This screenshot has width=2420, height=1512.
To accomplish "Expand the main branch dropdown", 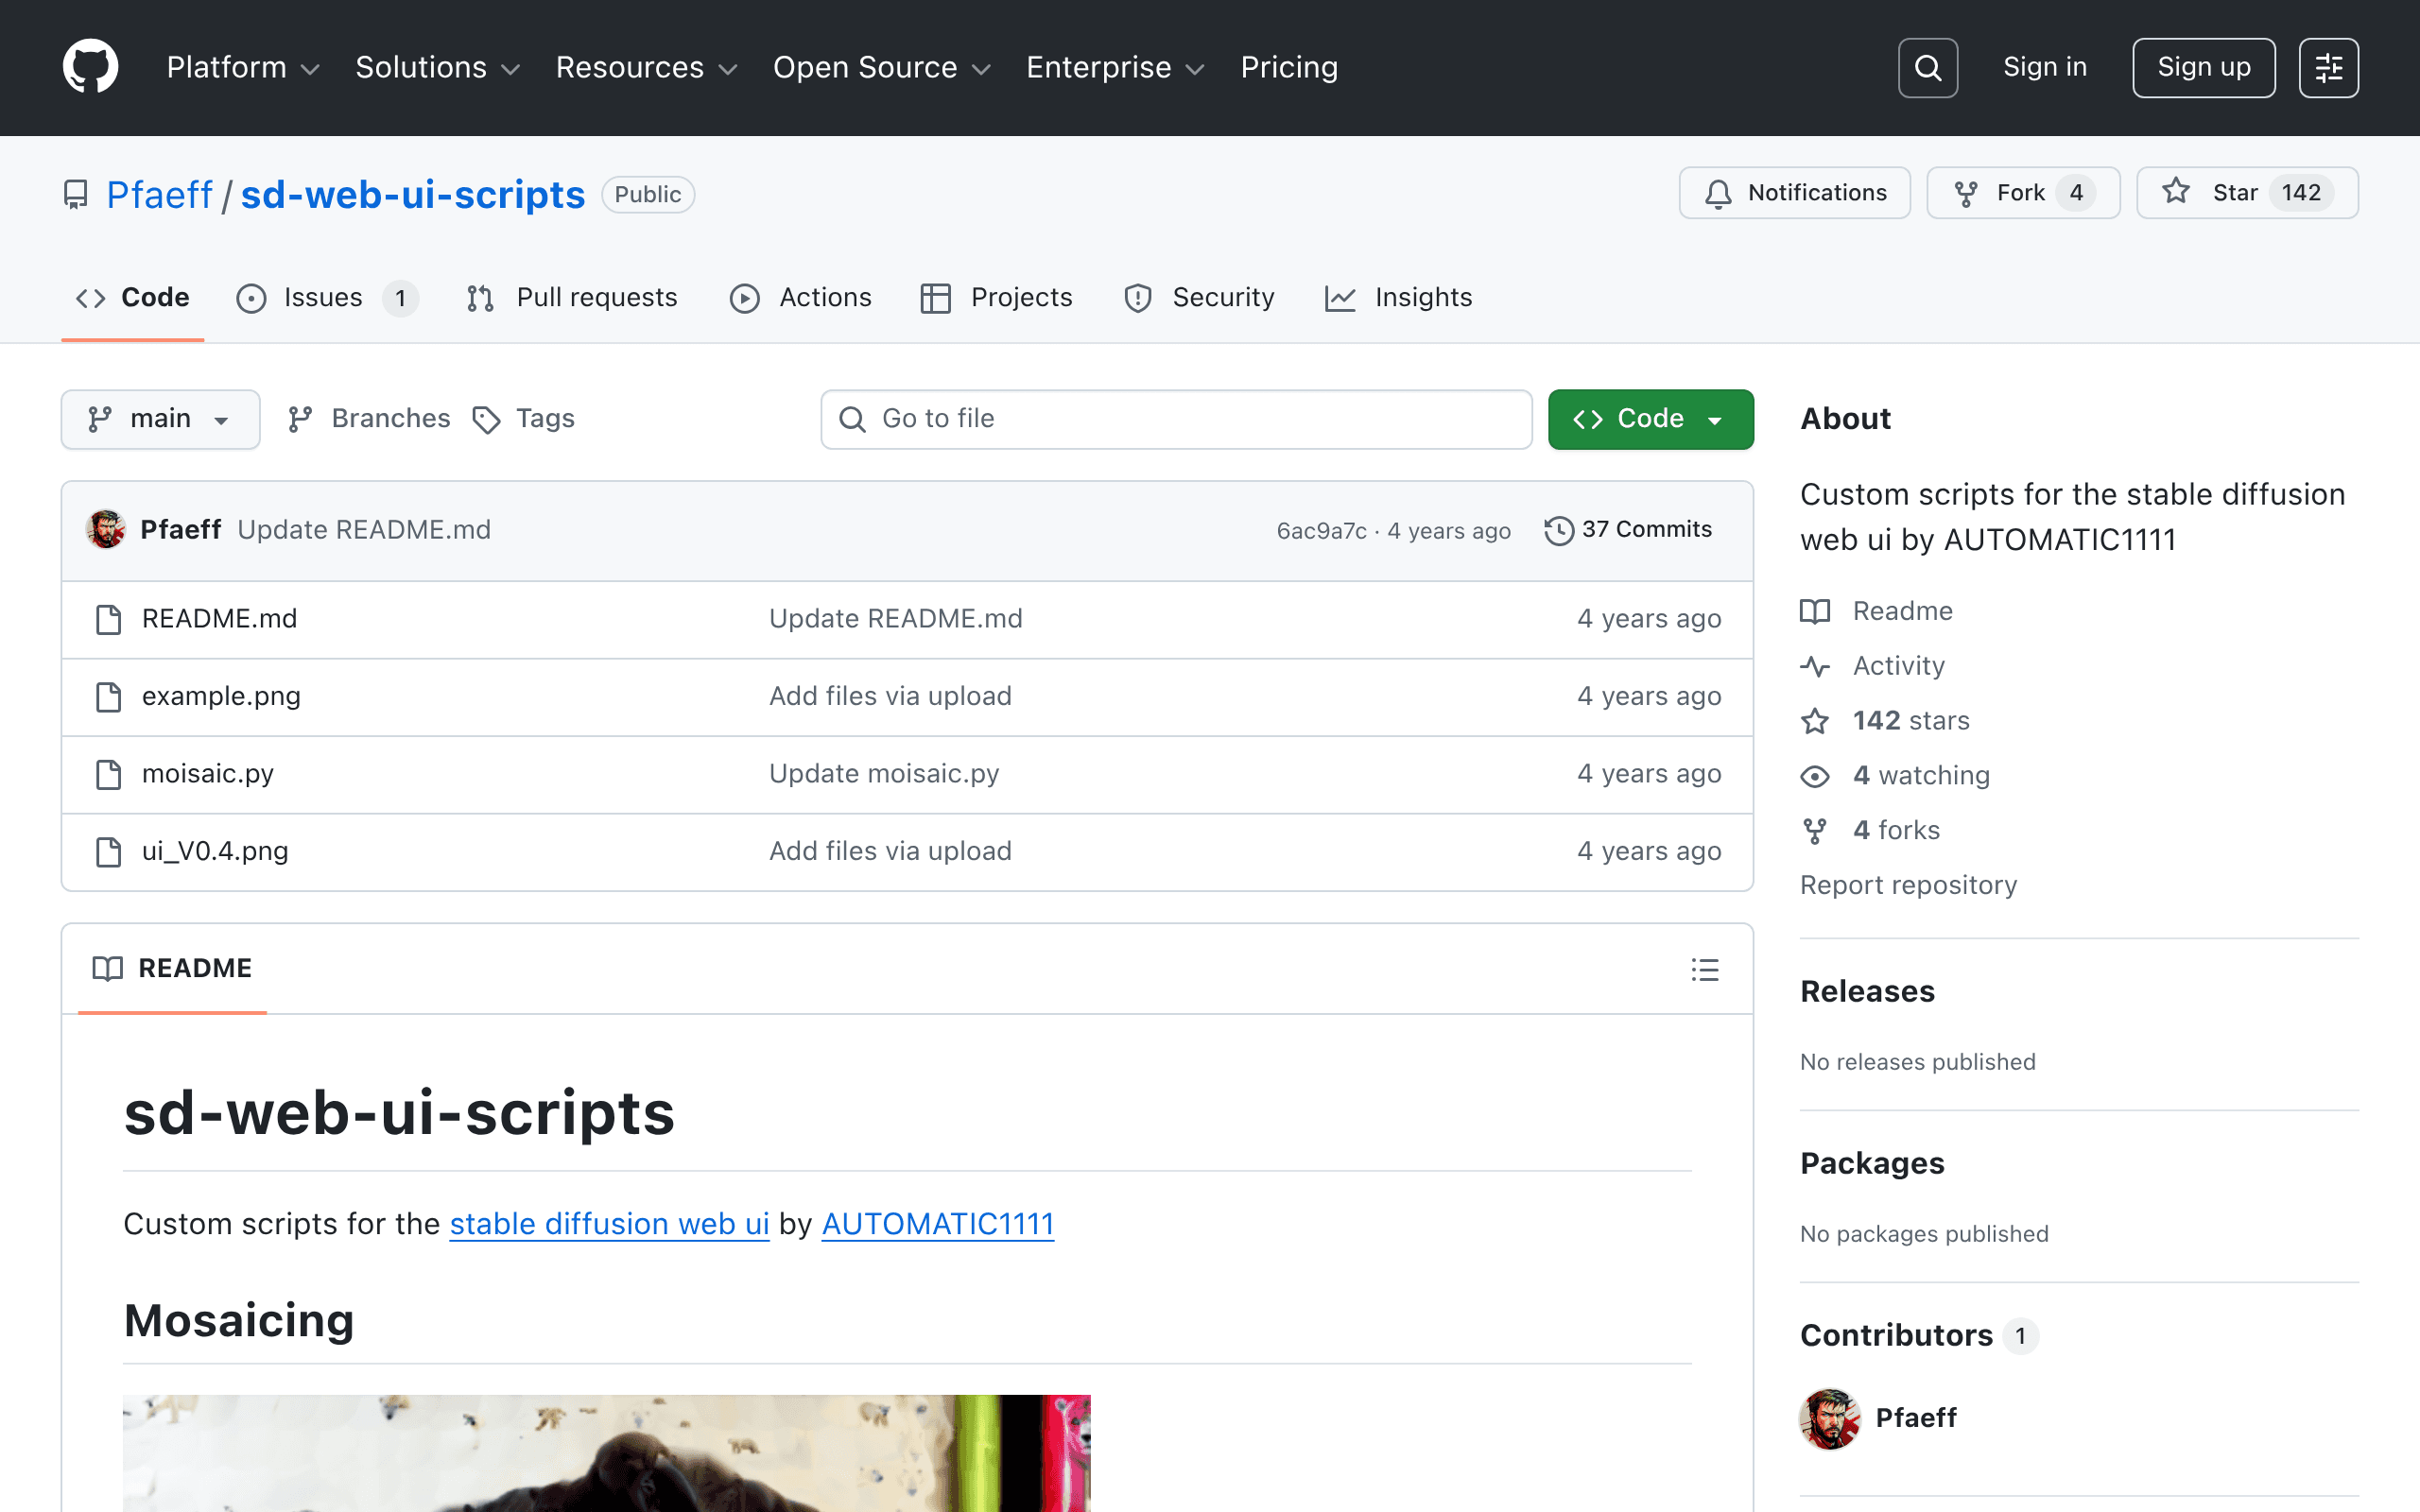I will tap(160, 419).
